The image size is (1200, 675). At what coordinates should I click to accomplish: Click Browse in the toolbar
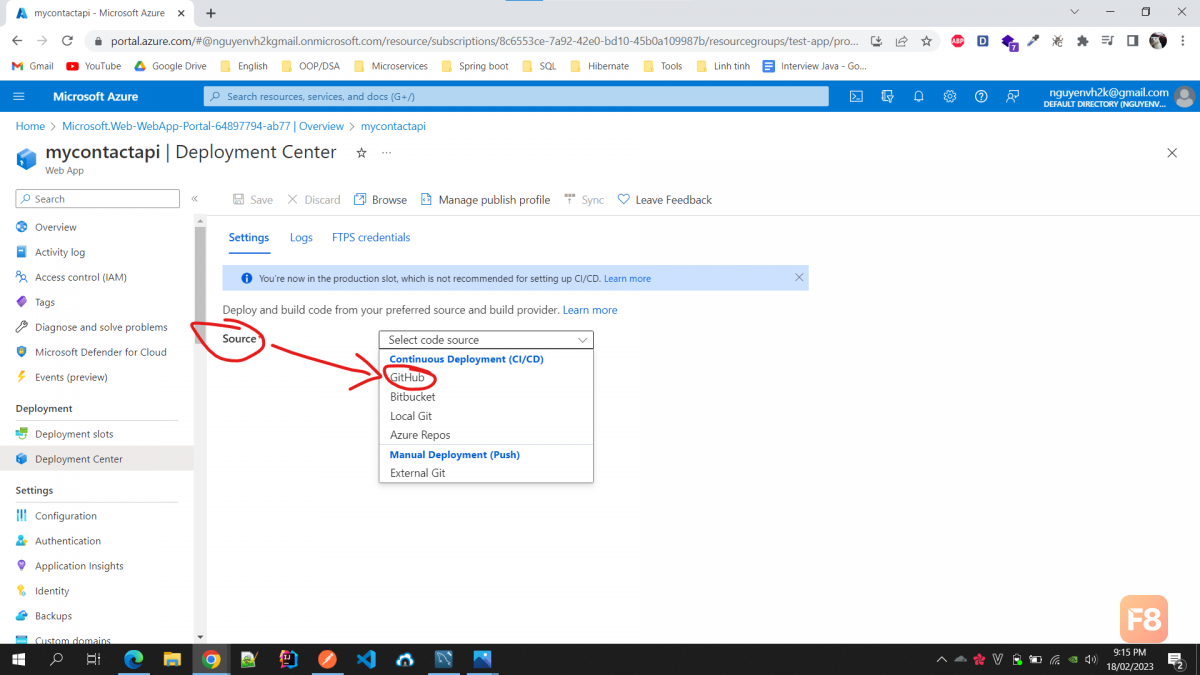pyautogui.click(x=380, y=200)
